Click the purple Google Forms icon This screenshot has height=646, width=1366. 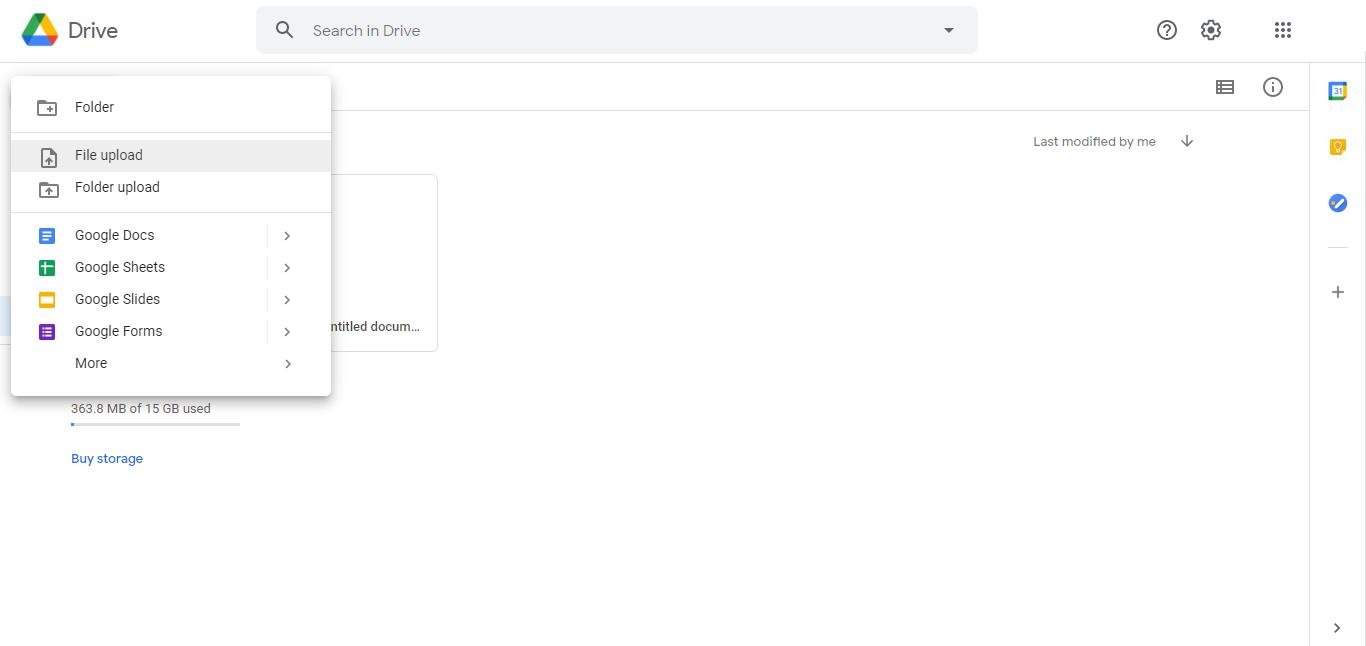coord(47,332)
